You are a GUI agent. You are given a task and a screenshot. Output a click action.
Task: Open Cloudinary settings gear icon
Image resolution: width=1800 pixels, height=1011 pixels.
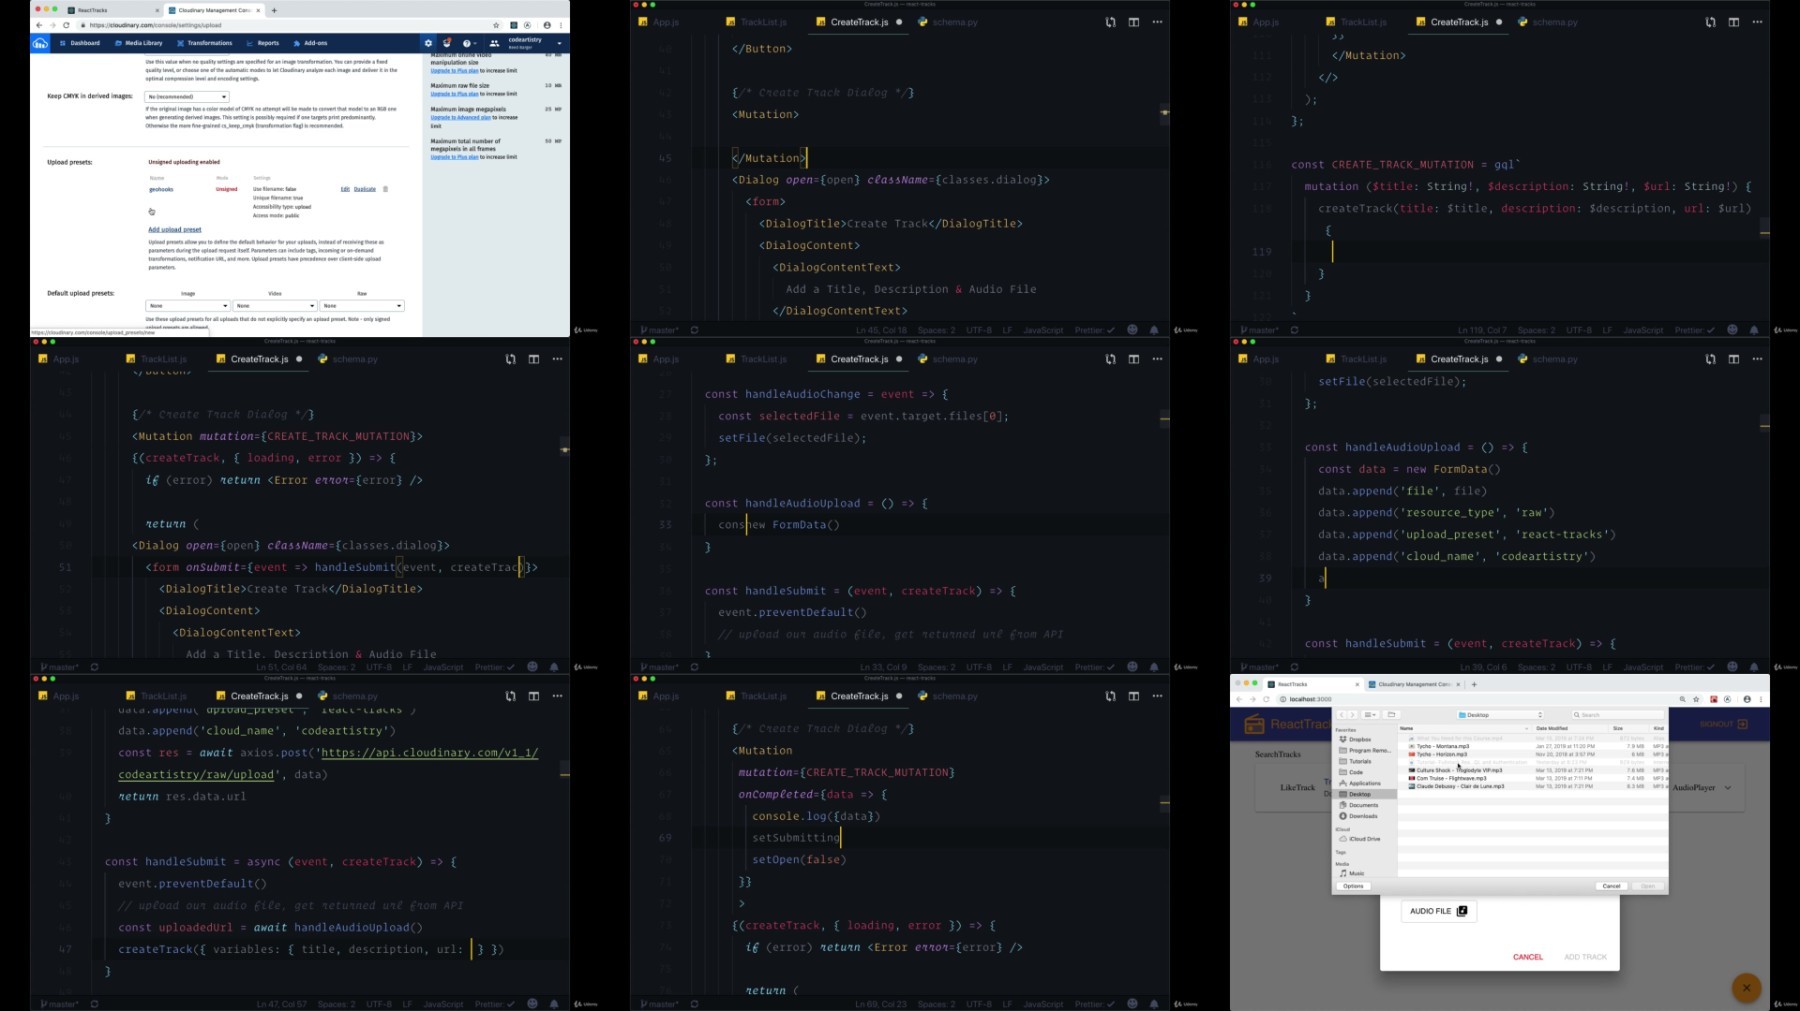[x=428, y=43]
